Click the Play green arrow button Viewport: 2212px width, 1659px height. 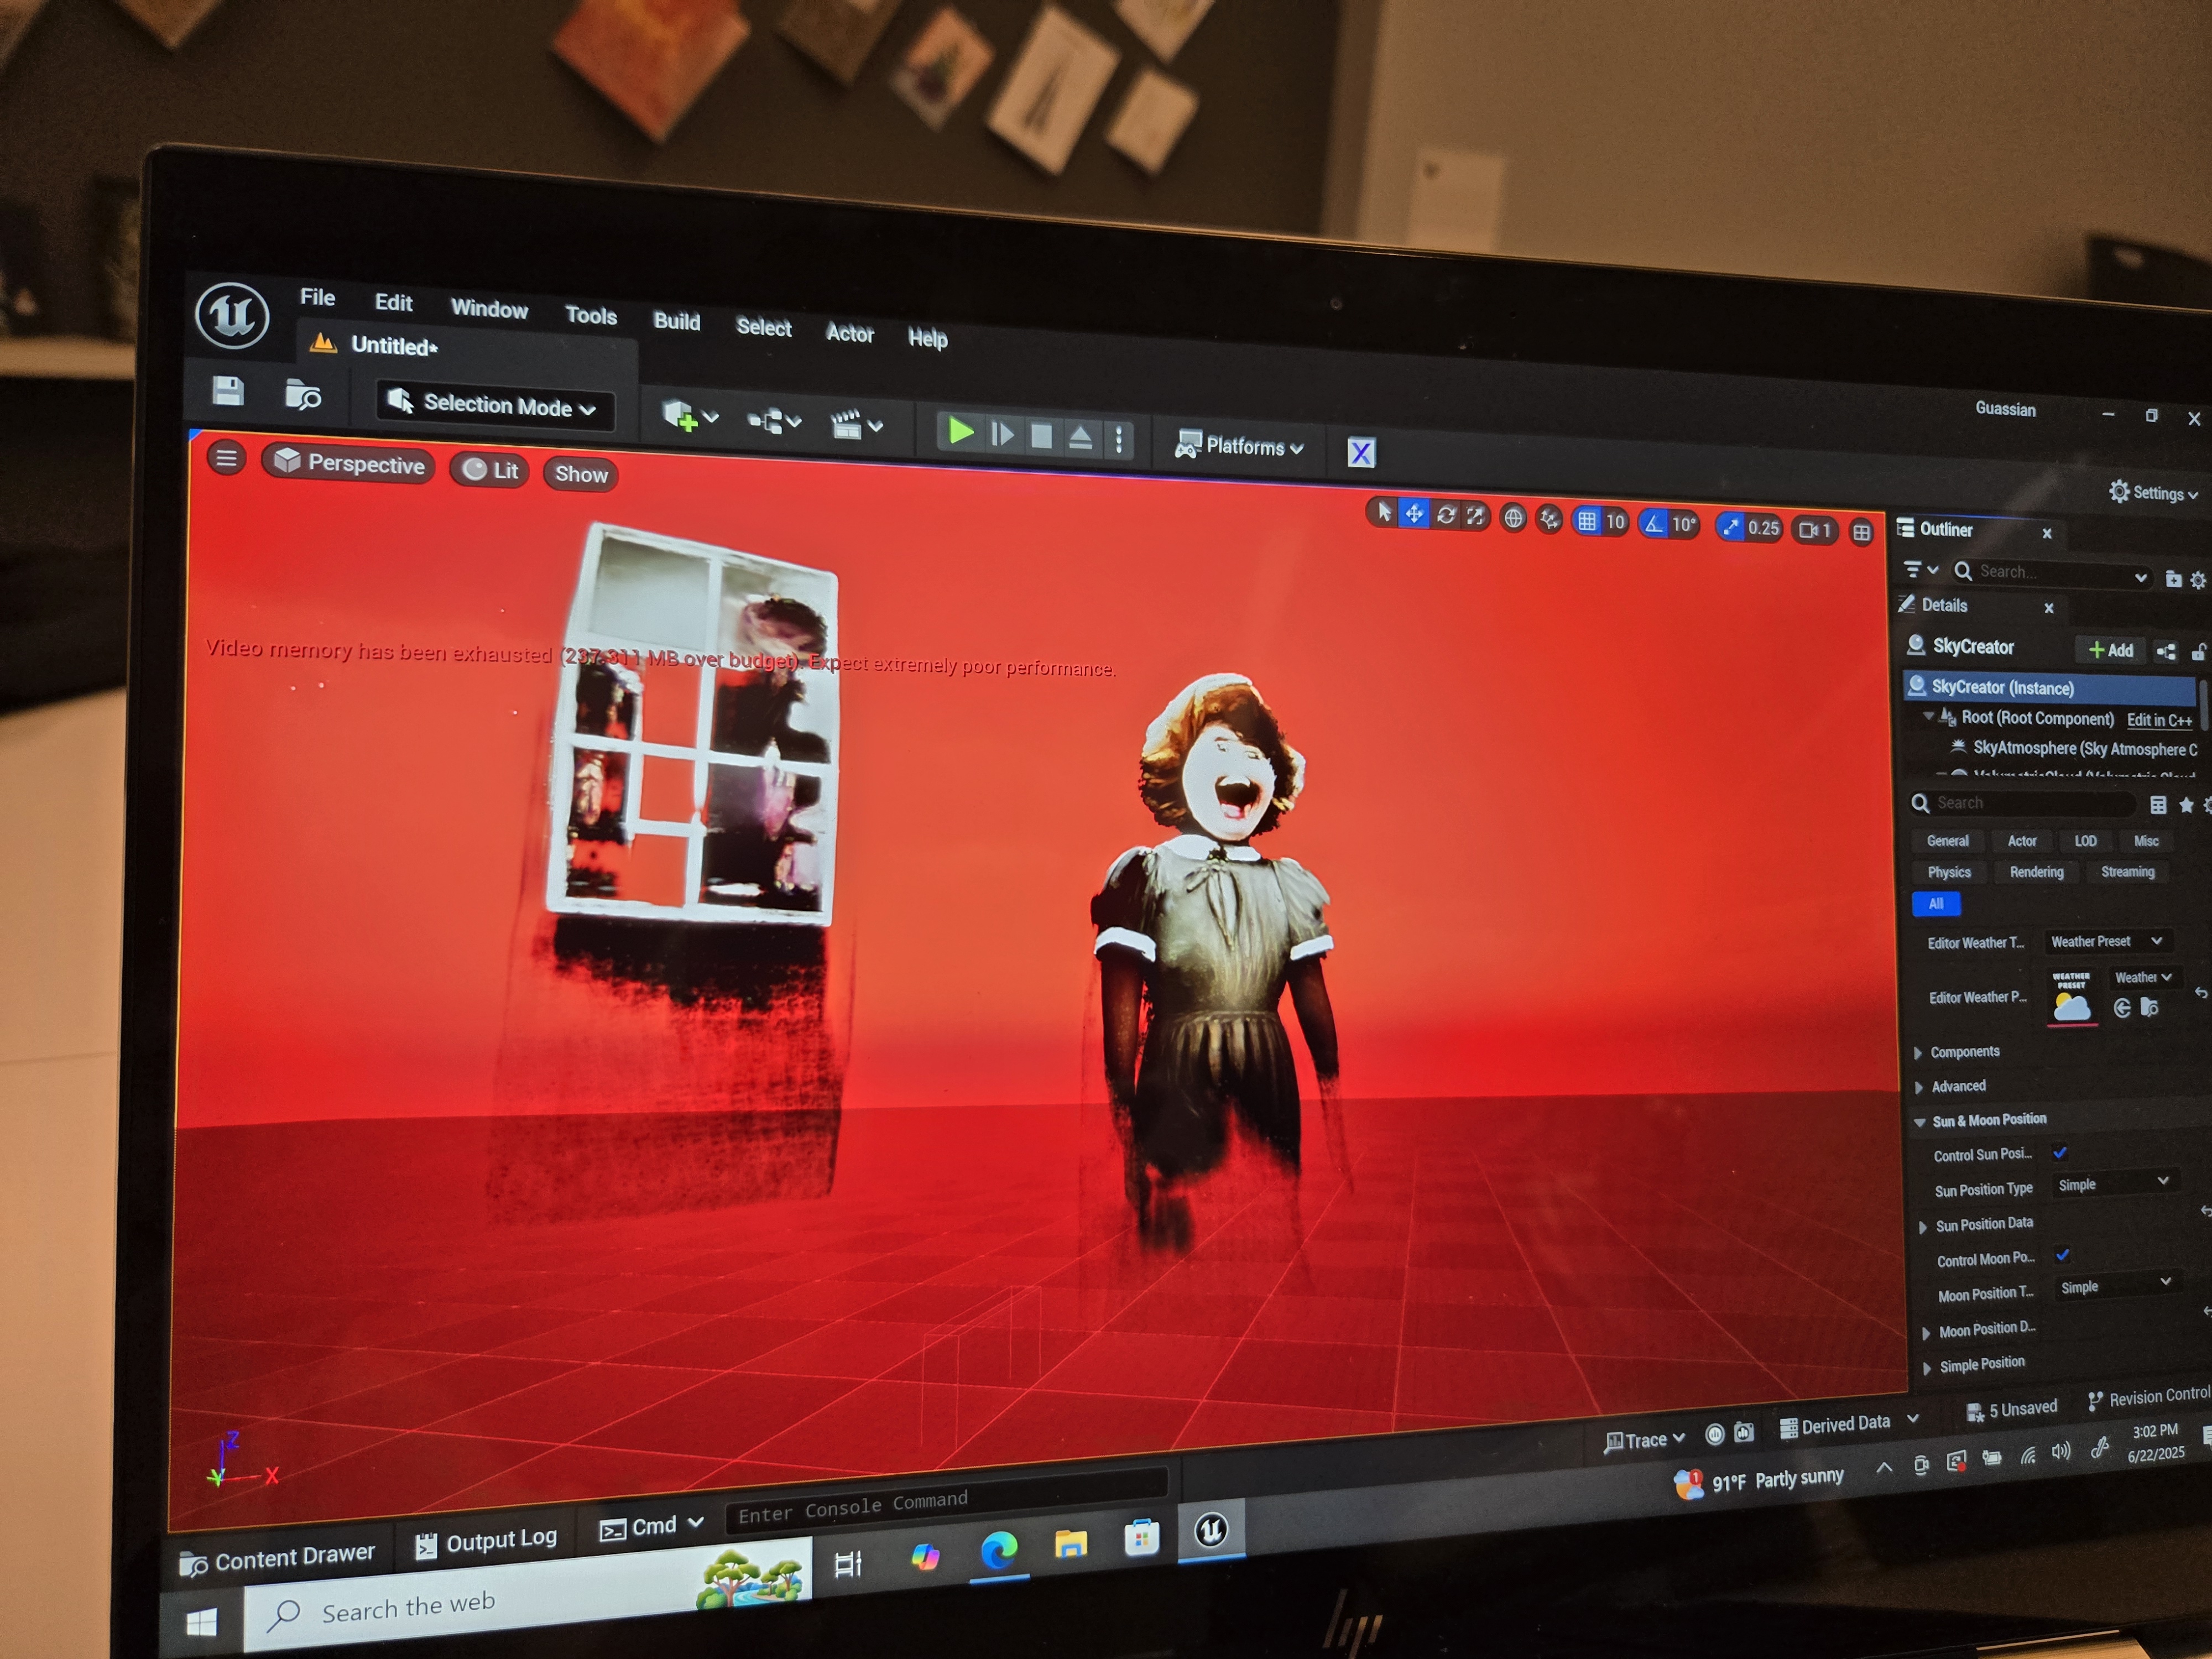(960, 432)
